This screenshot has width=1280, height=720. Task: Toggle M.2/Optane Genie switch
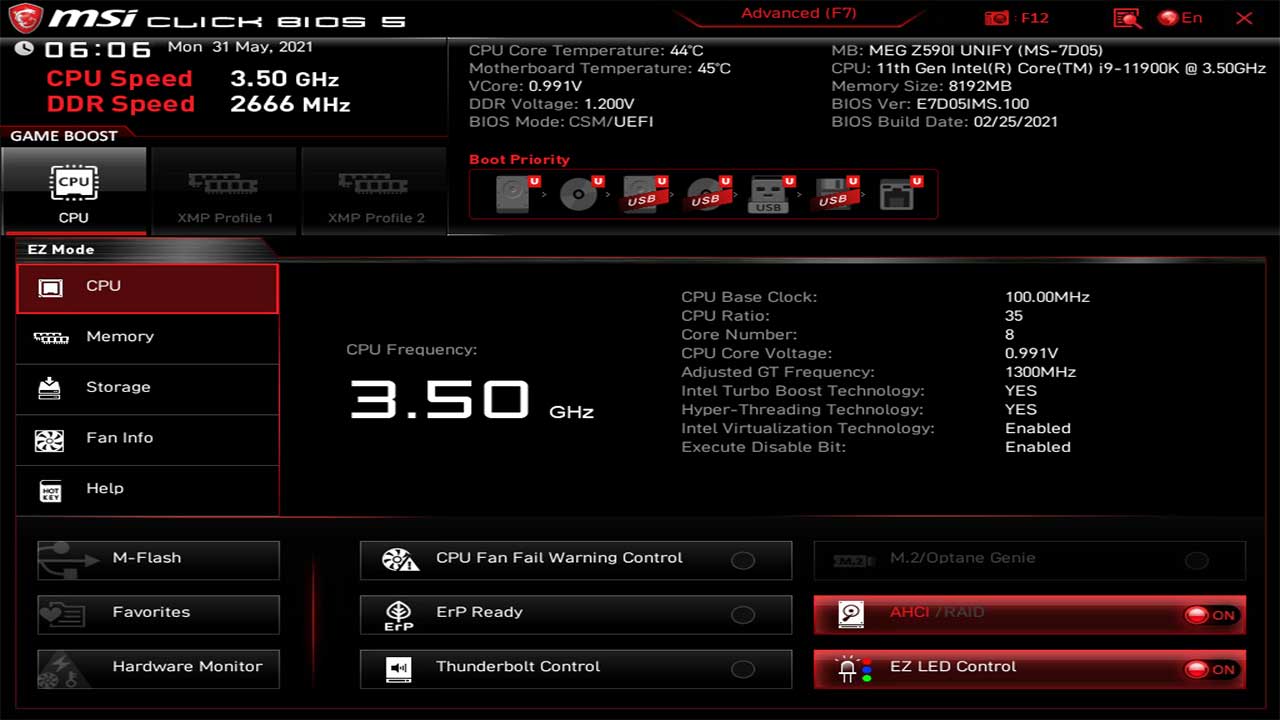pos(1196,561)
